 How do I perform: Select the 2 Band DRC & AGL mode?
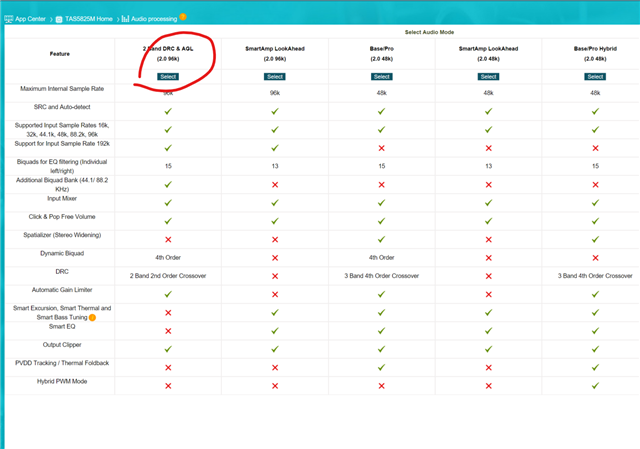[168, 77]
